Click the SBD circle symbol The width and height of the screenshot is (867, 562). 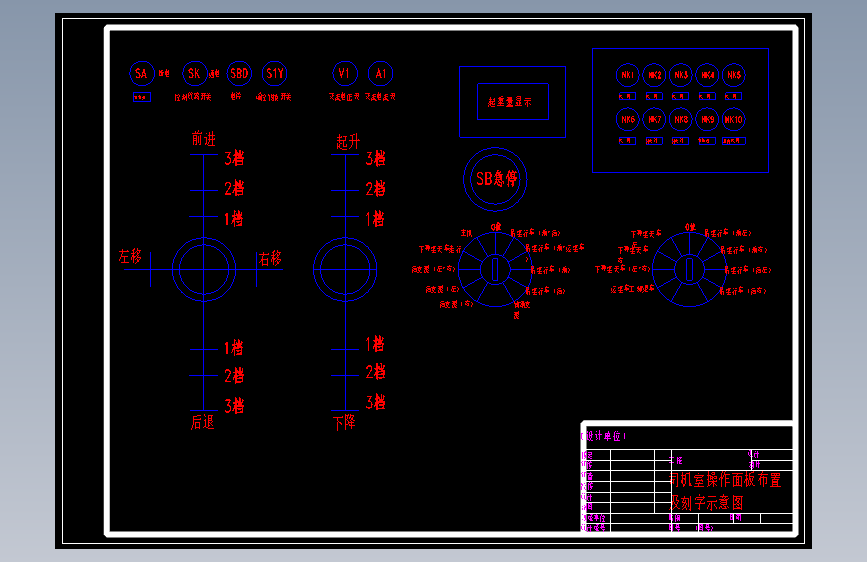coord(239,74)
